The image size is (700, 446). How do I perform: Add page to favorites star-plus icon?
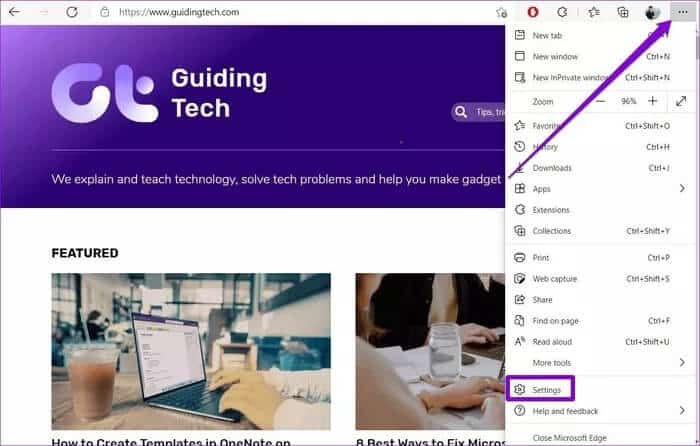click(x=502, y=13)
